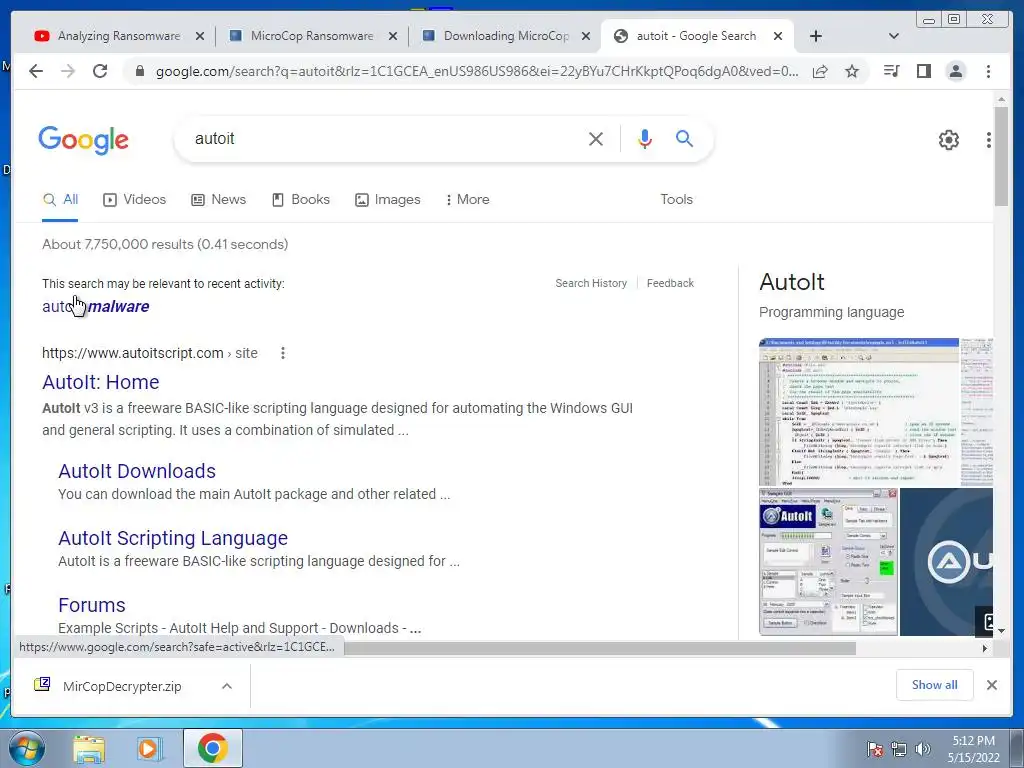Image resolution: width=1024 pixels, height=768 pixels.
Task: Expand the More search categories
Action: point(467,200)
